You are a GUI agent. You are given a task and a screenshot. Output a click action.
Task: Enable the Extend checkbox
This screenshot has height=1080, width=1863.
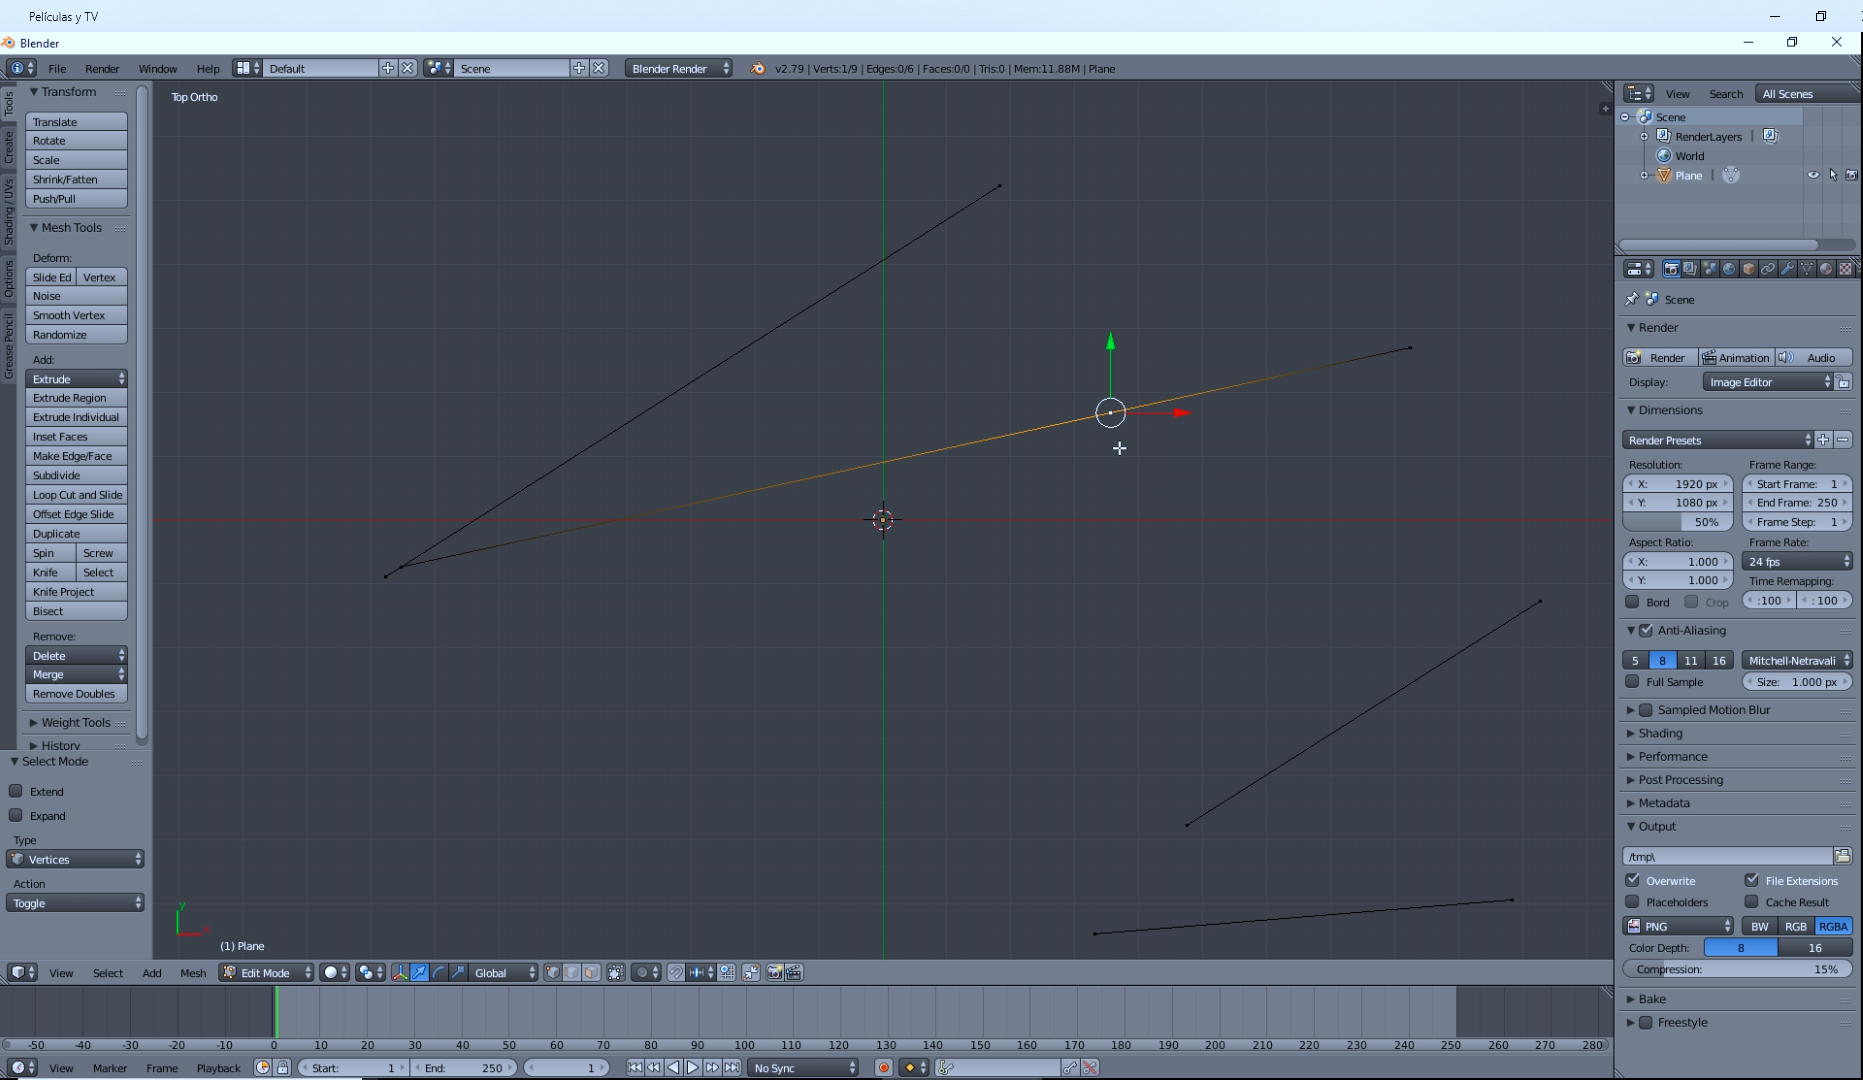pyautogui.click(x=16, y=791)
